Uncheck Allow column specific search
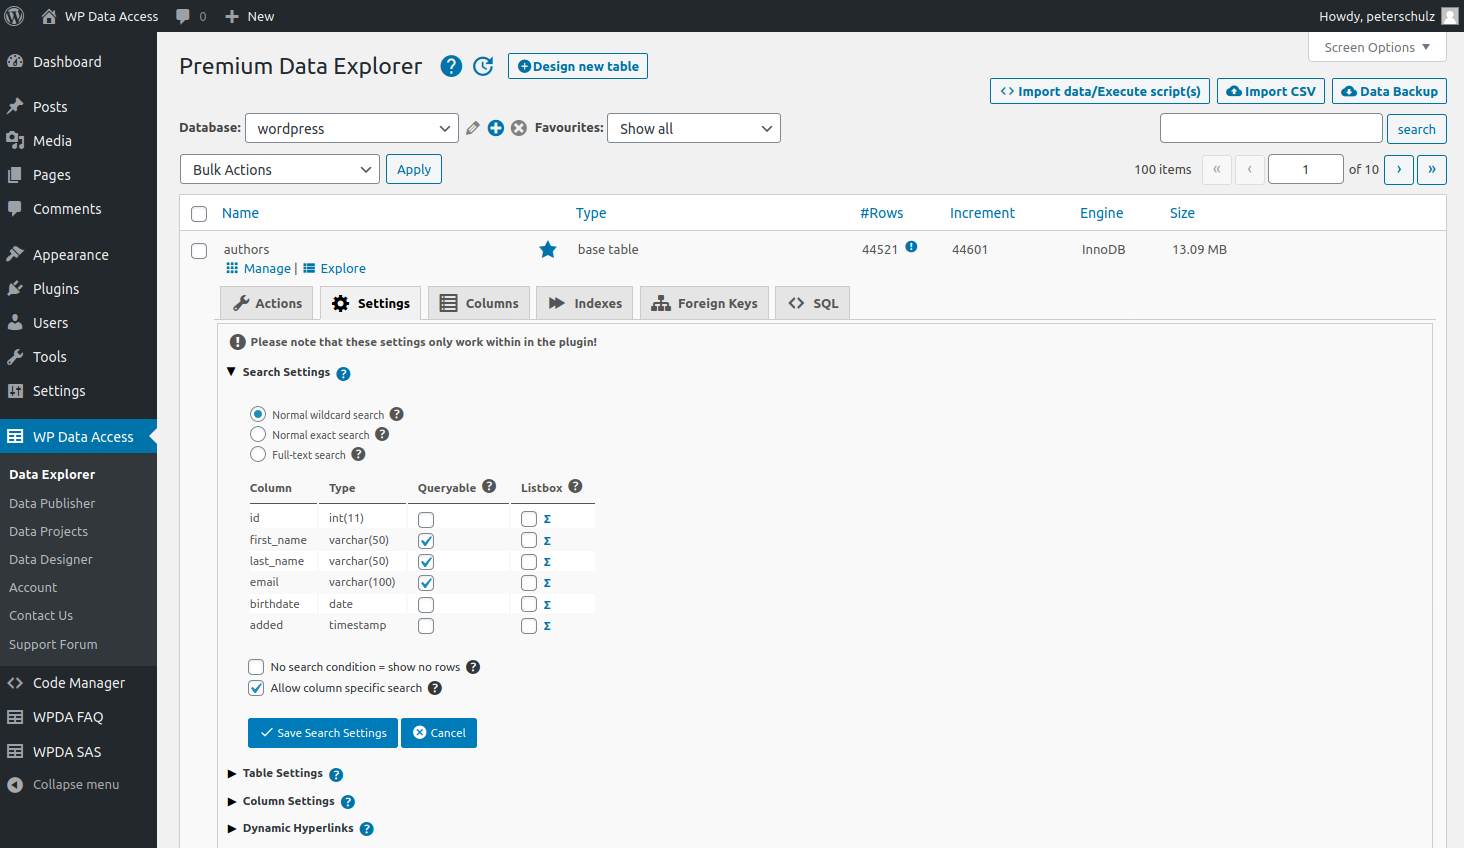The height and width of the screenshot is (848, 1464). [x=256, y=688]
